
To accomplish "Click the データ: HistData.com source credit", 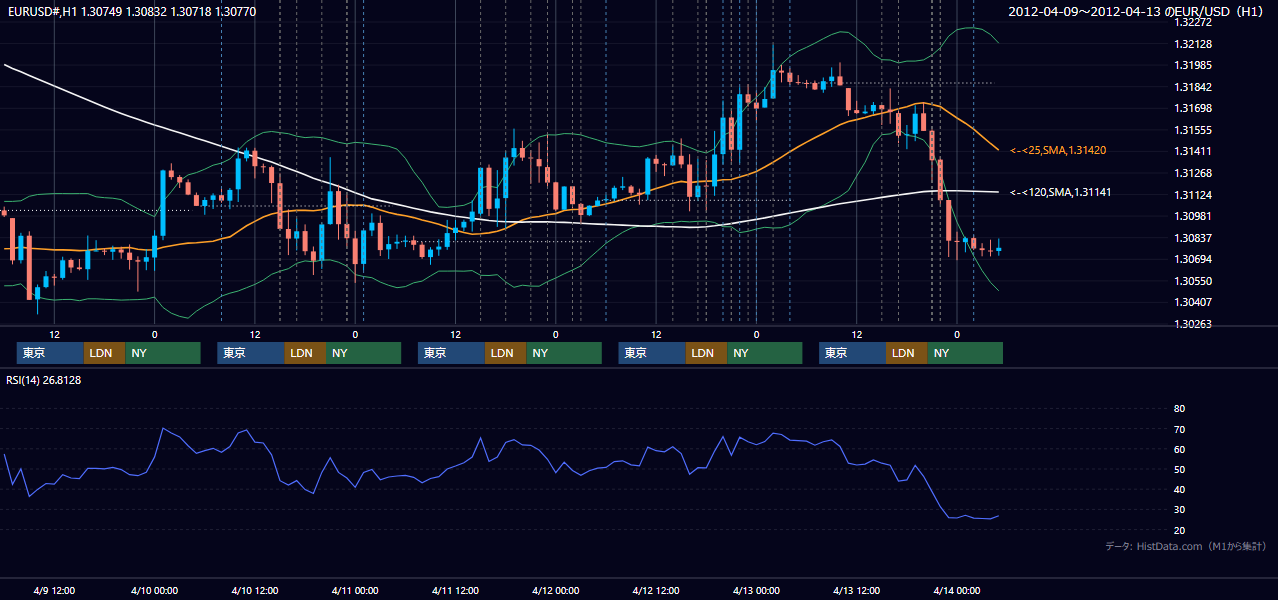I will 1186,546.
